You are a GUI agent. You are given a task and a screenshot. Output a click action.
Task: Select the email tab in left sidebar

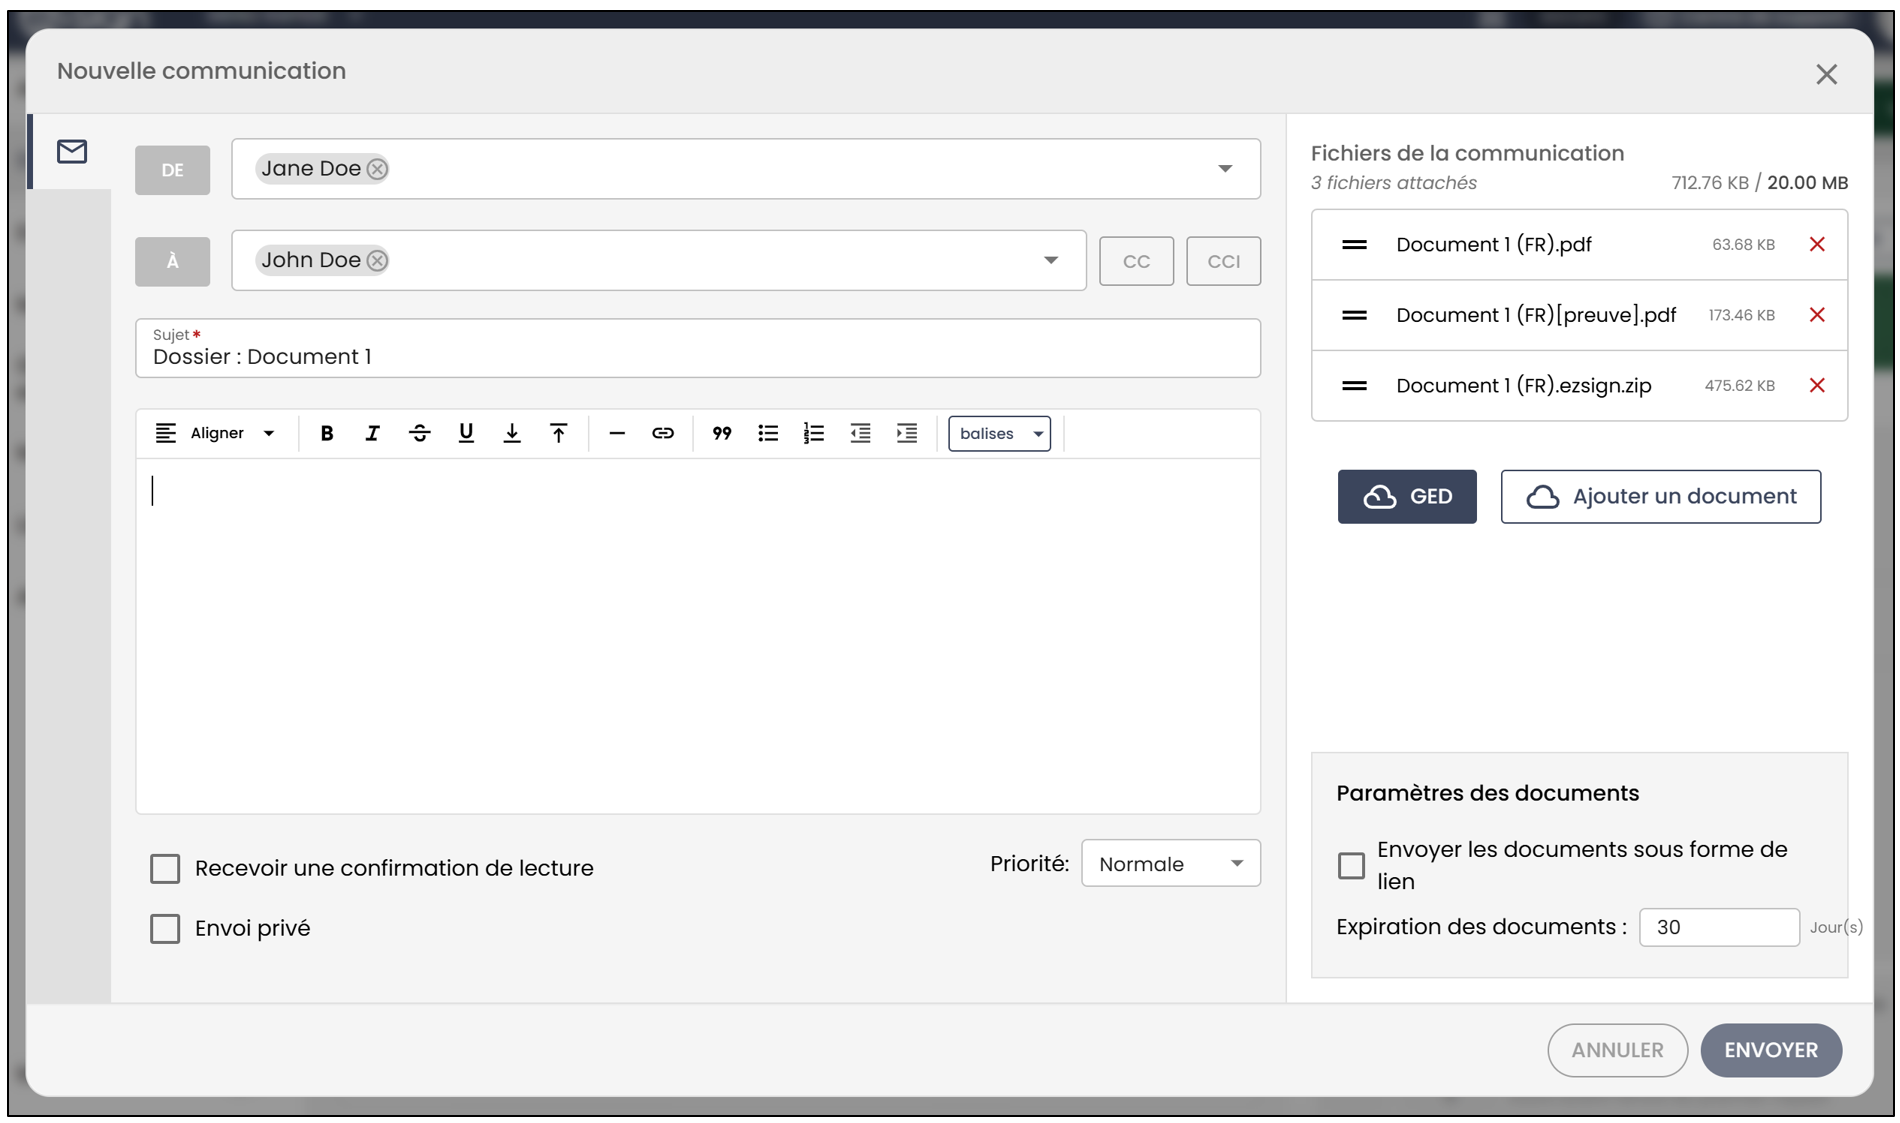[71, 152]
